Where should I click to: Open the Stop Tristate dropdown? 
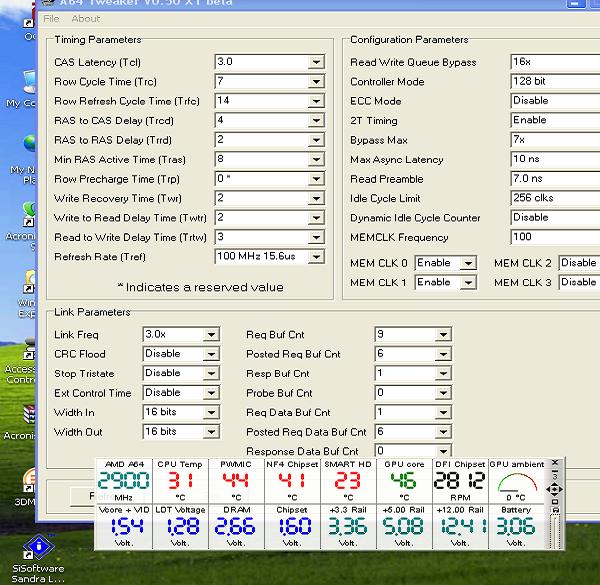pos(211,373)
